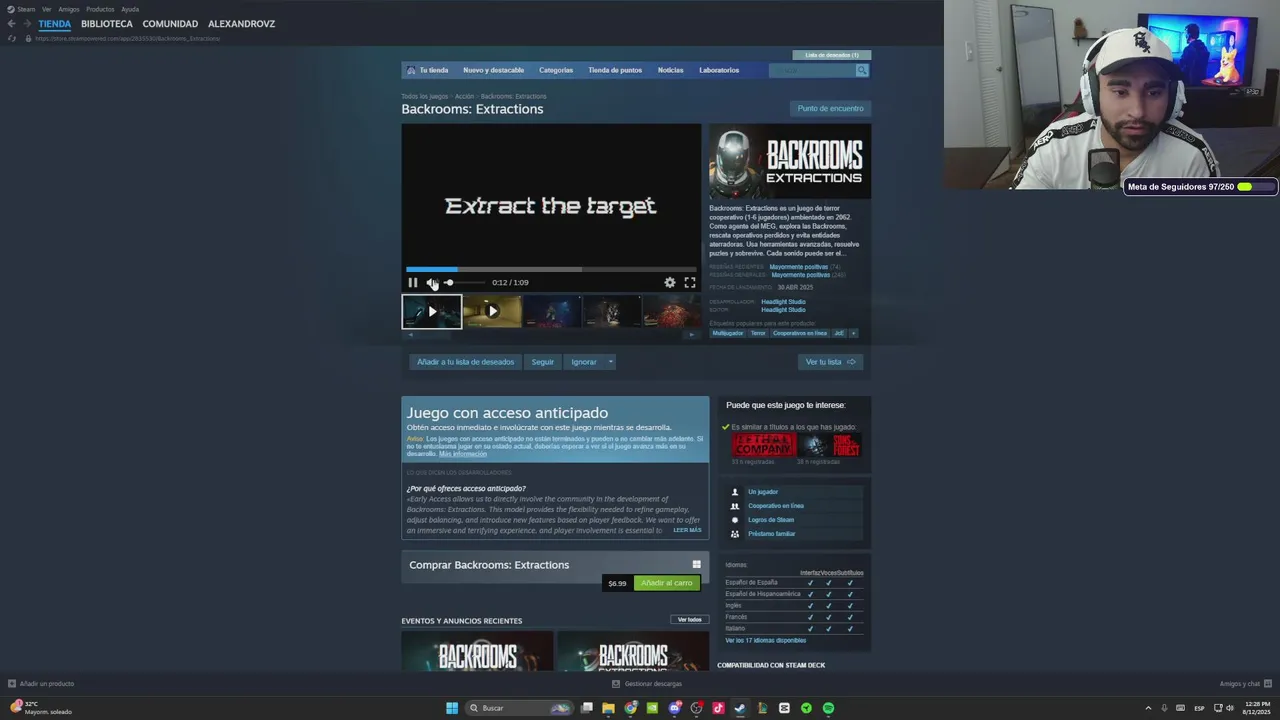1280x720 pixels.
Task: Click the Seguir button
Action: tap(543, 362)
